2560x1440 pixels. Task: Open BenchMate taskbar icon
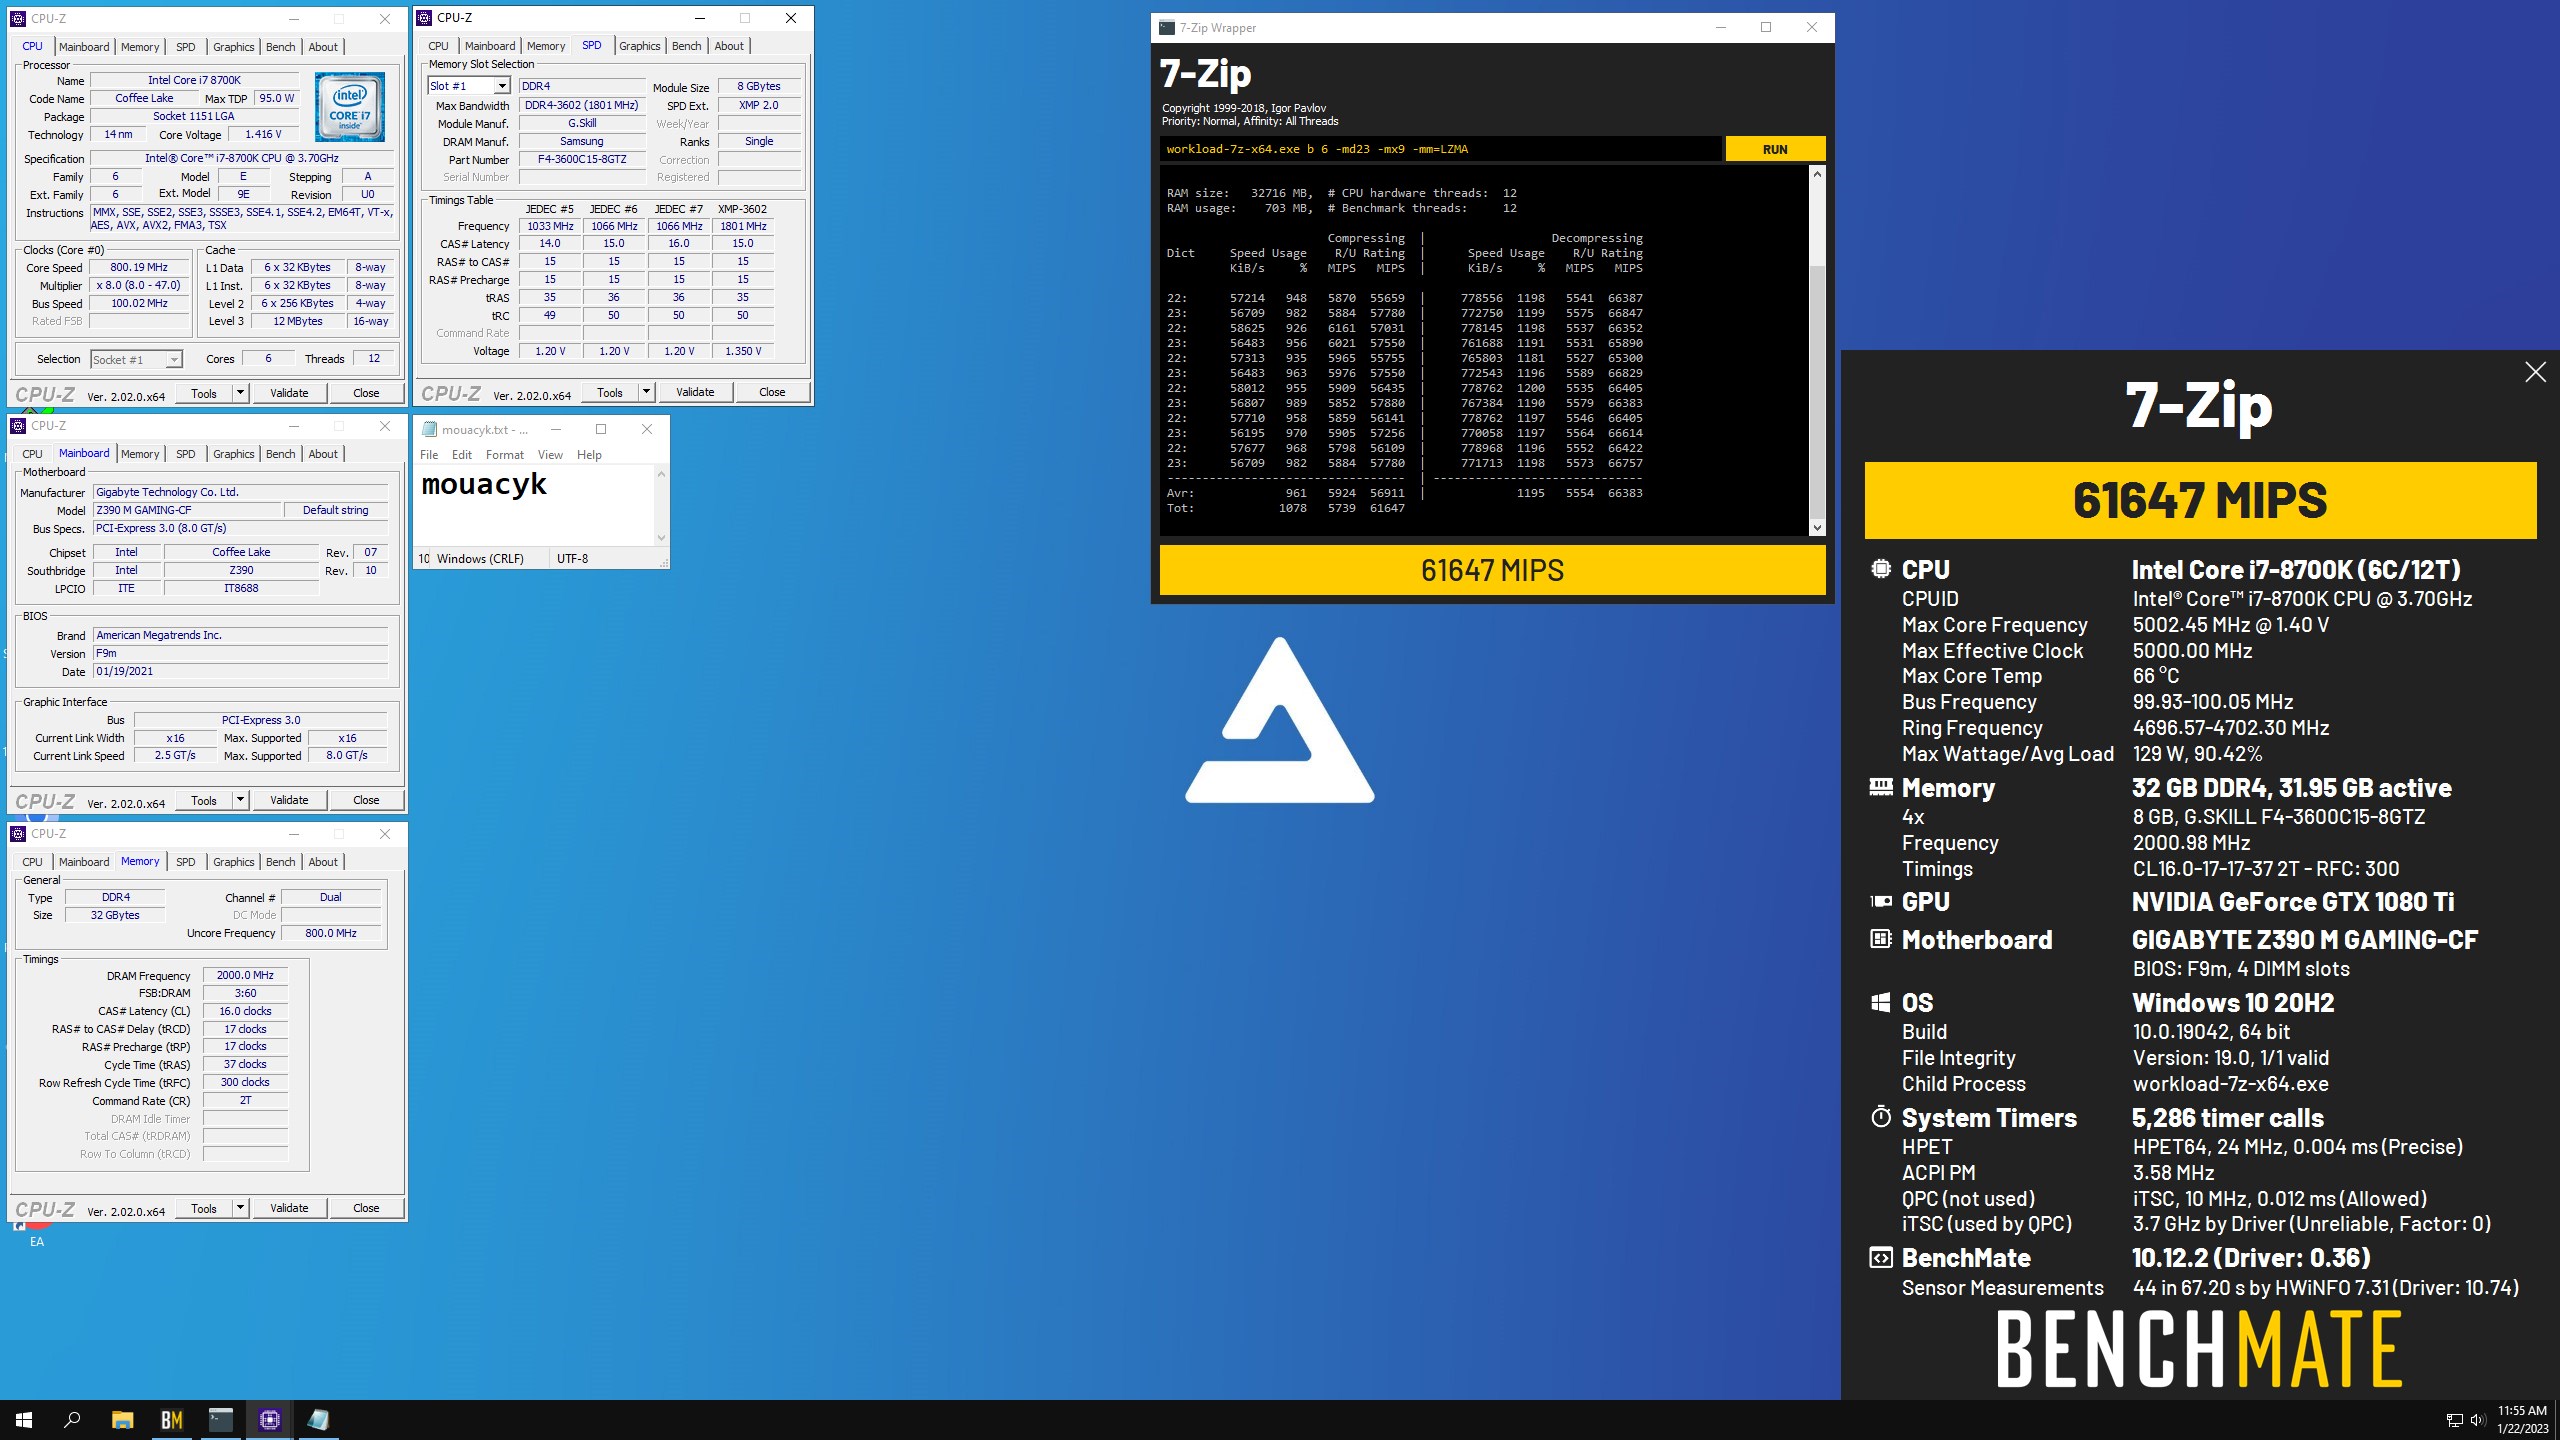pyautogui.click(x=171, y=1419)
